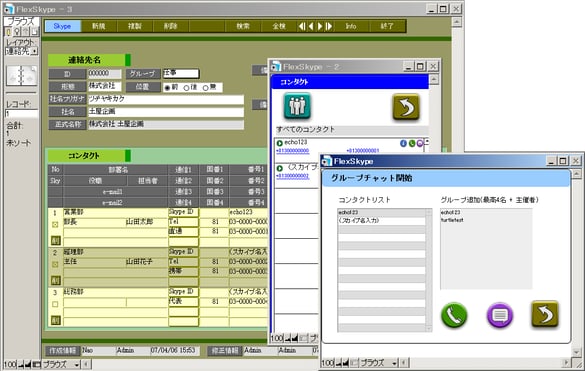Click the olive back arrow in group chat window

545,314
